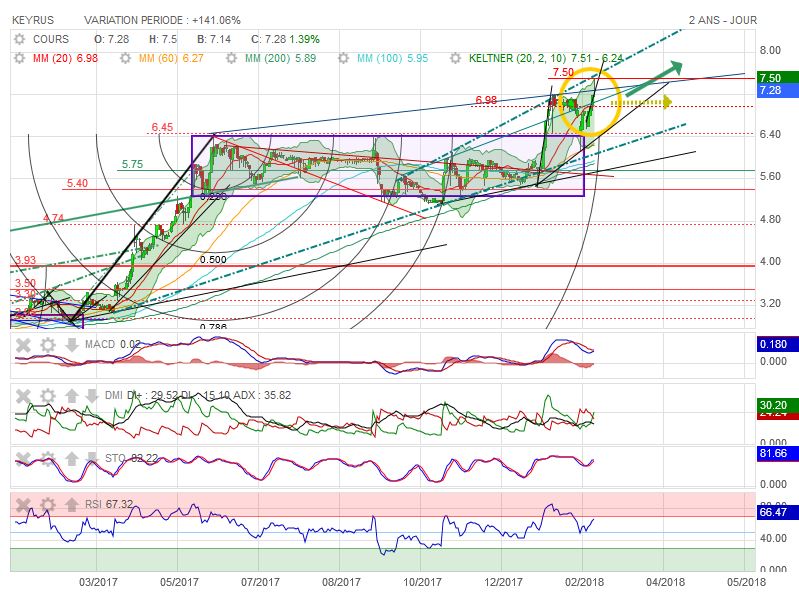The image size is (799, 596).
Task: Click the 6.40 price axis value
Action: click(770, 134)
